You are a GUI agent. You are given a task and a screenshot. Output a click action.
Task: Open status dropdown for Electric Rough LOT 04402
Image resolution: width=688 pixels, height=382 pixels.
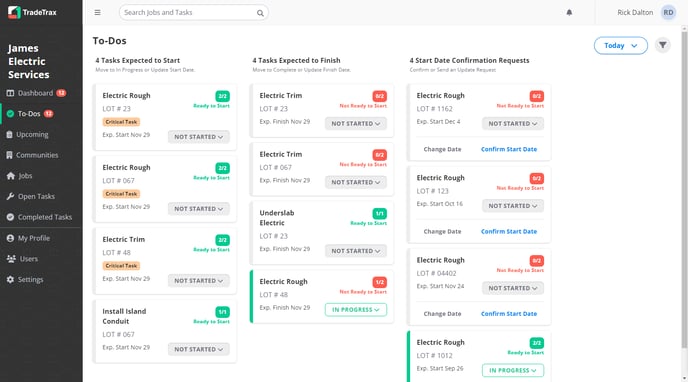[x=513, y=288]
